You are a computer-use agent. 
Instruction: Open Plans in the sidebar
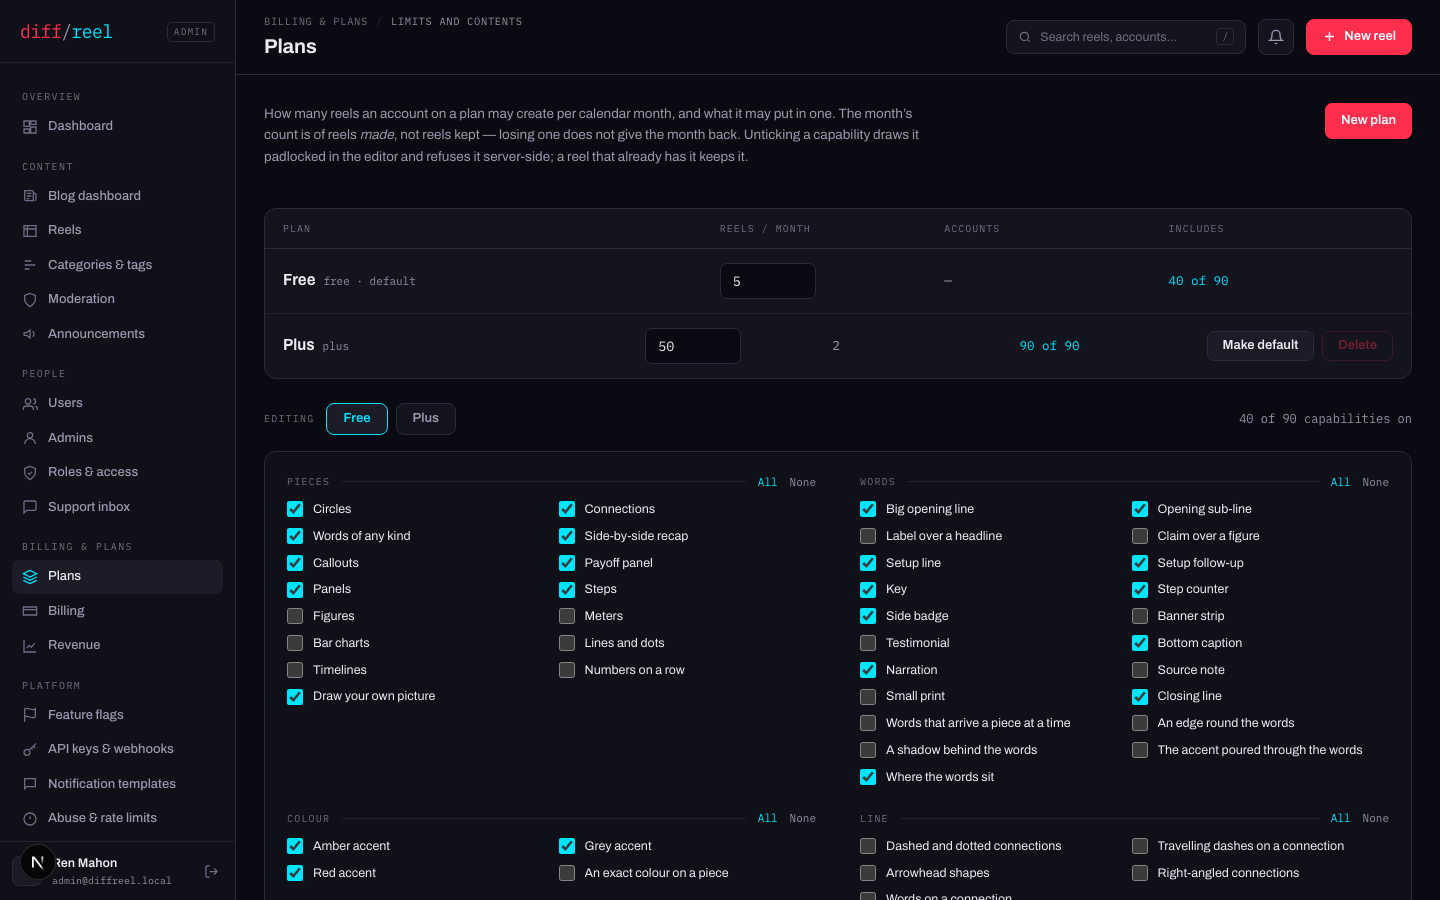117,577
